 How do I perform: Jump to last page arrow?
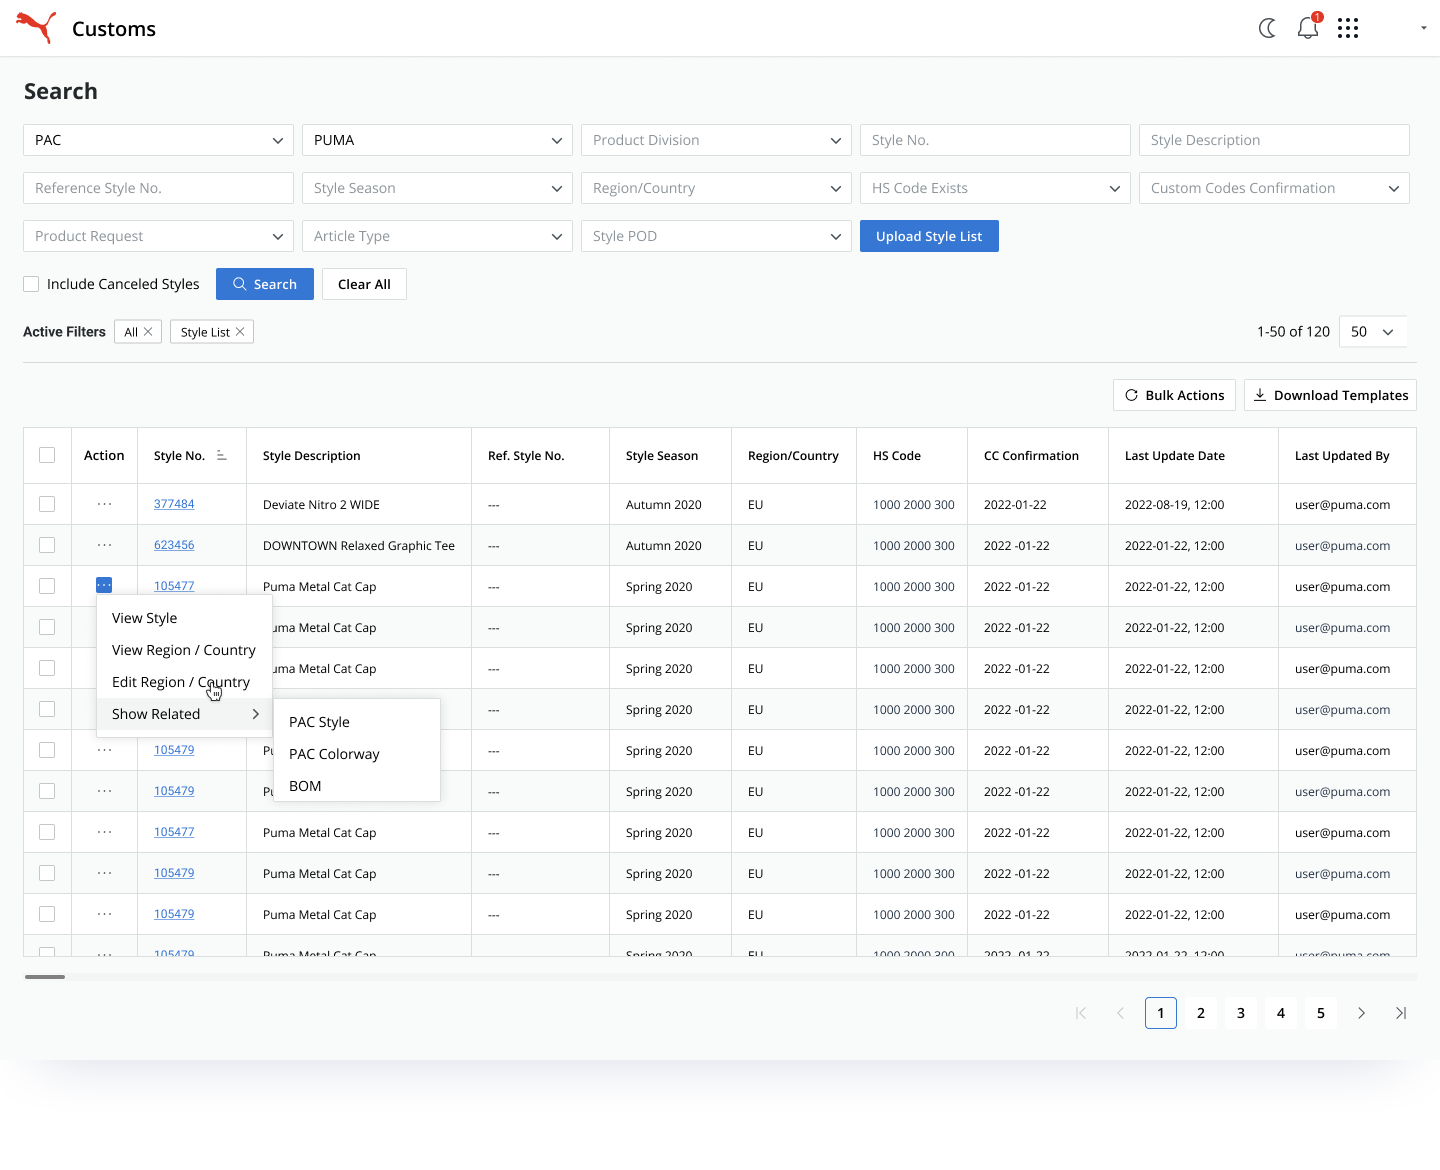1401,1013
